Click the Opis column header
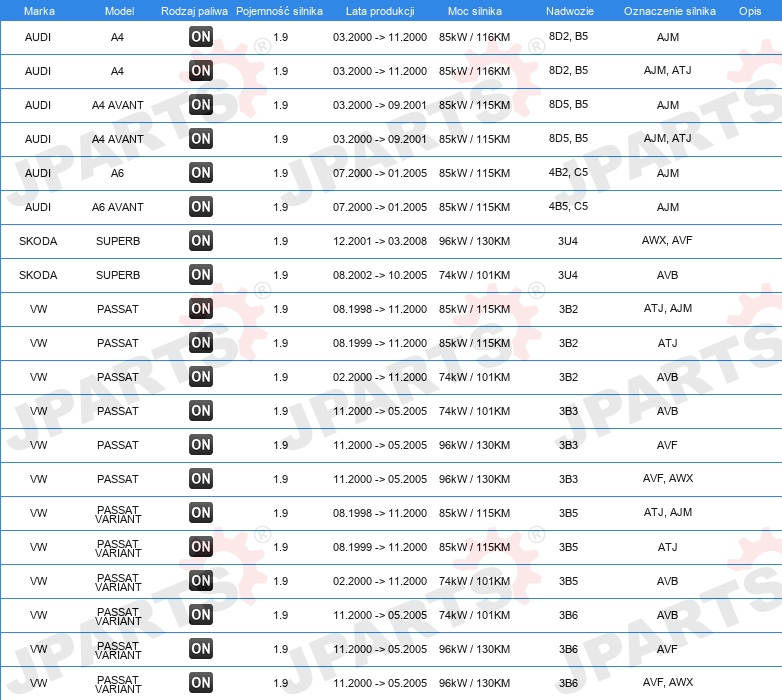This screenshot has height=700, width=782. pos(750,11)
